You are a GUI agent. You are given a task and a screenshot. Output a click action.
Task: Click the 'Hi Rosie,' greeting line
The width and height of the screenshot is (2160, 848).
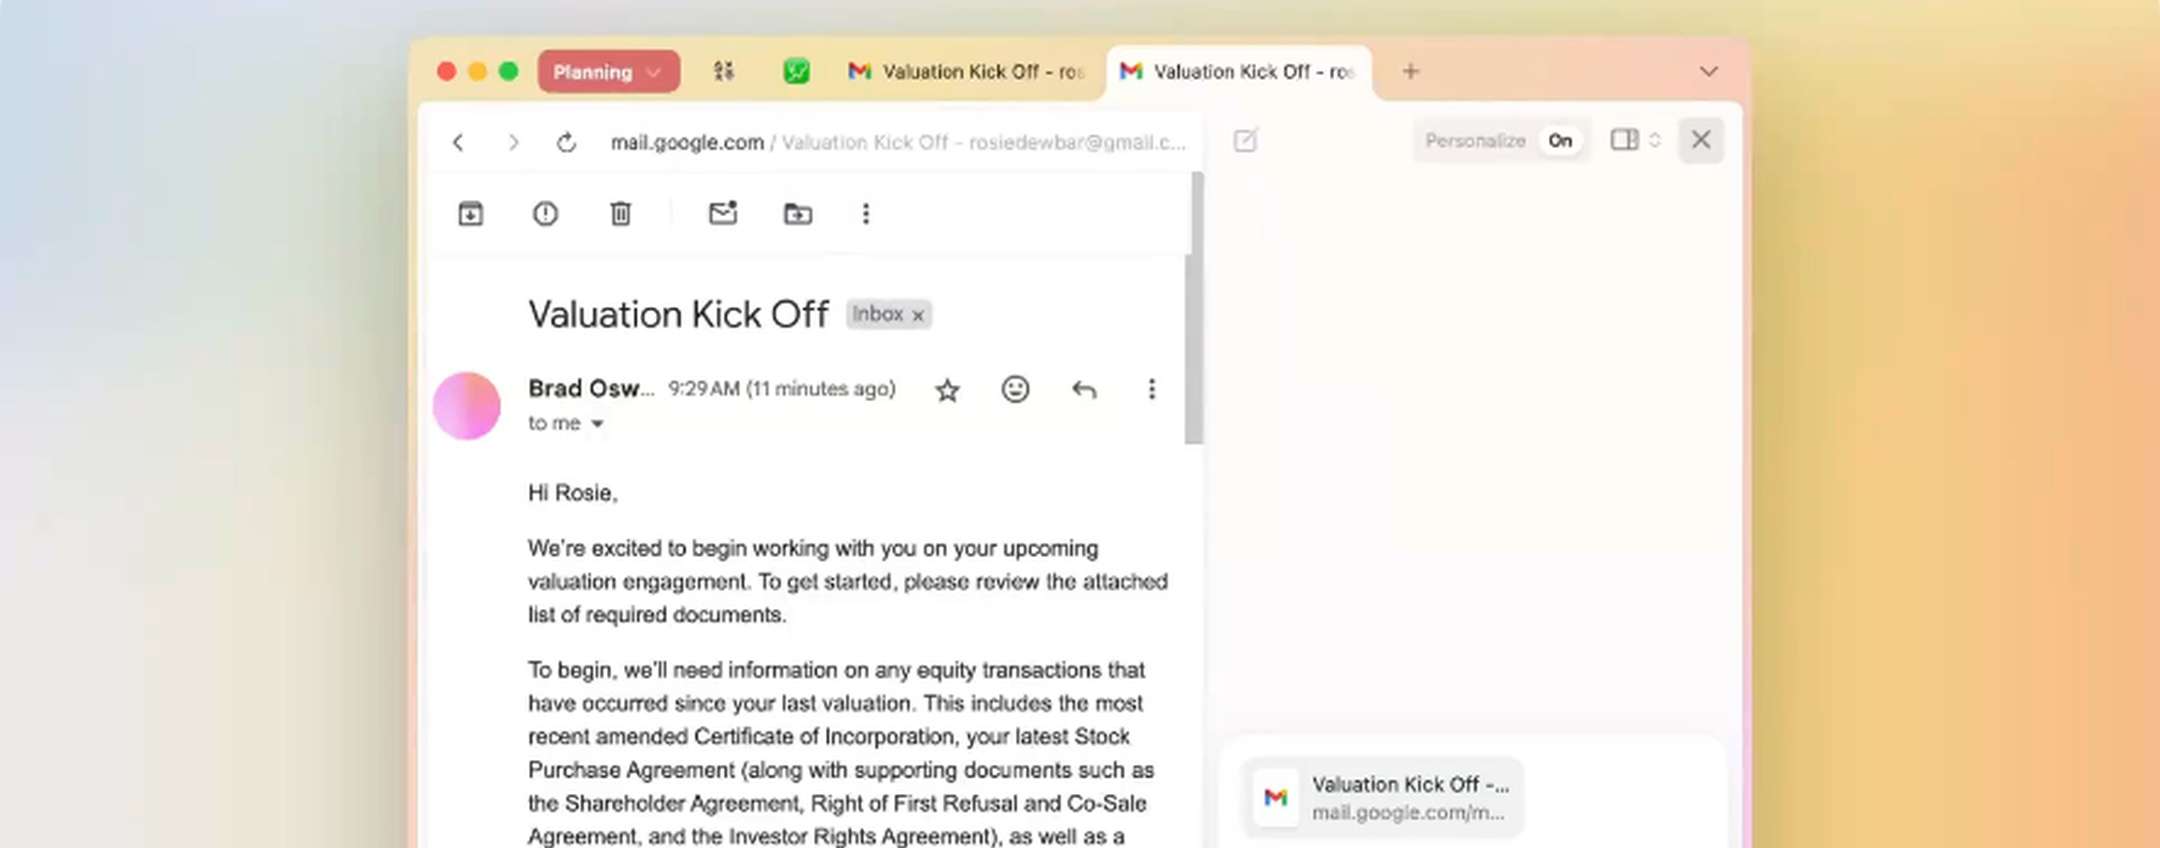[x=573, y=493]
